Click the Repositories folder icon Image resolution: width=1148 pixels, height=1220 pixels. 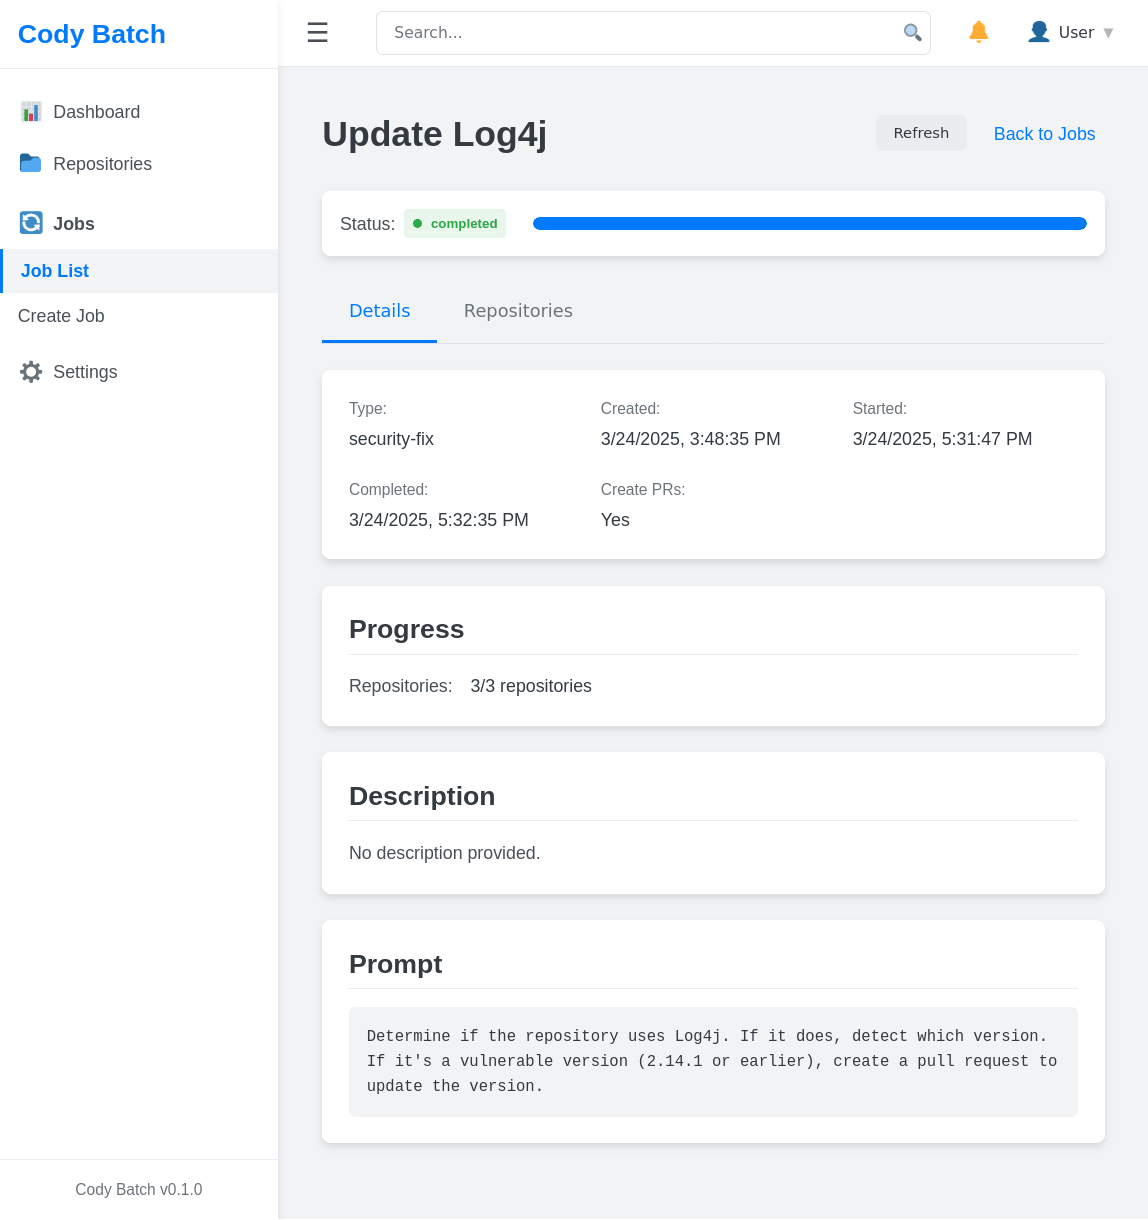pos(31,163)
